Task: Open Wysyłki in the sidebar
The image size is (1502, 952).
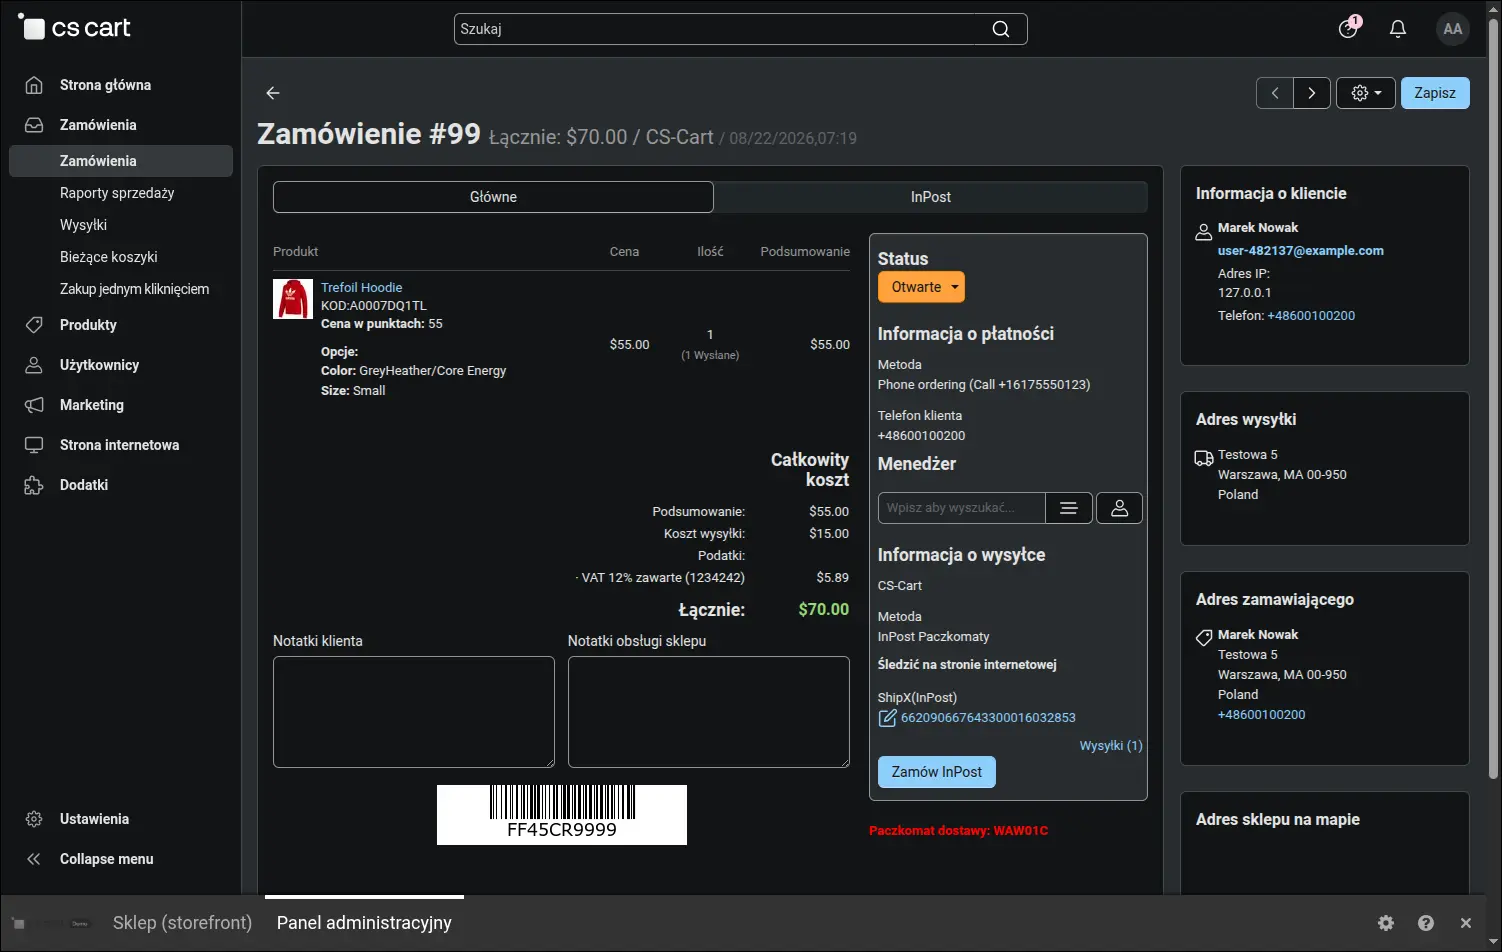Action: tap(83, 225)
